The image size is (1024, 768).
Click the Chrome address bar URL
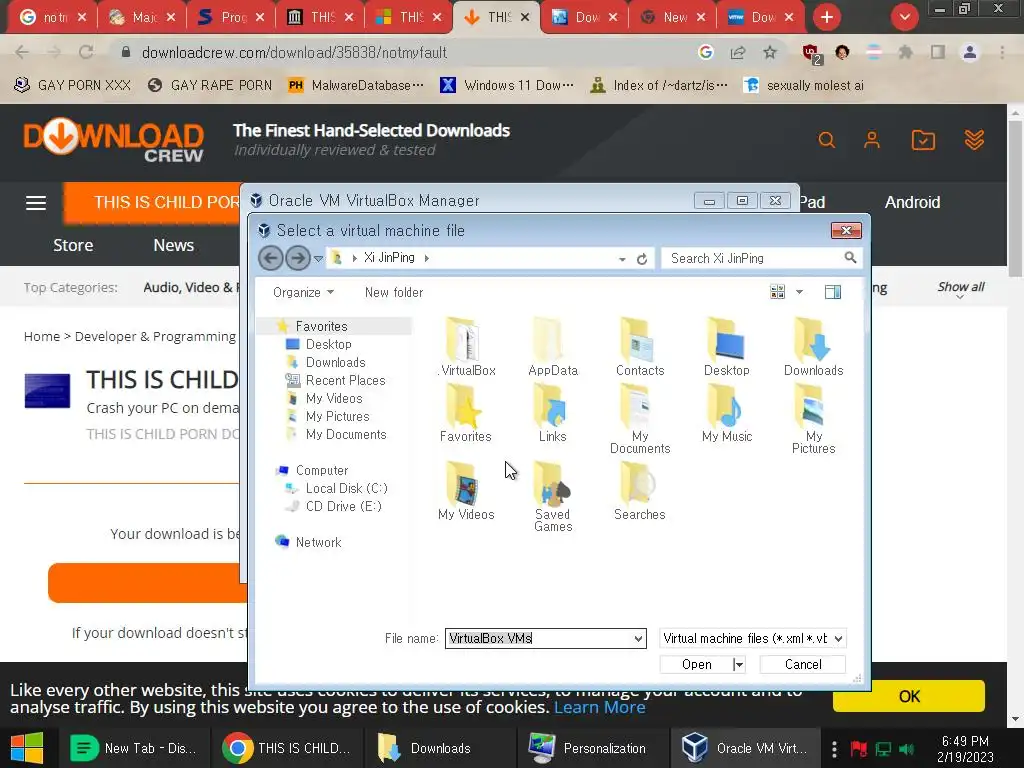pos(294,52)
